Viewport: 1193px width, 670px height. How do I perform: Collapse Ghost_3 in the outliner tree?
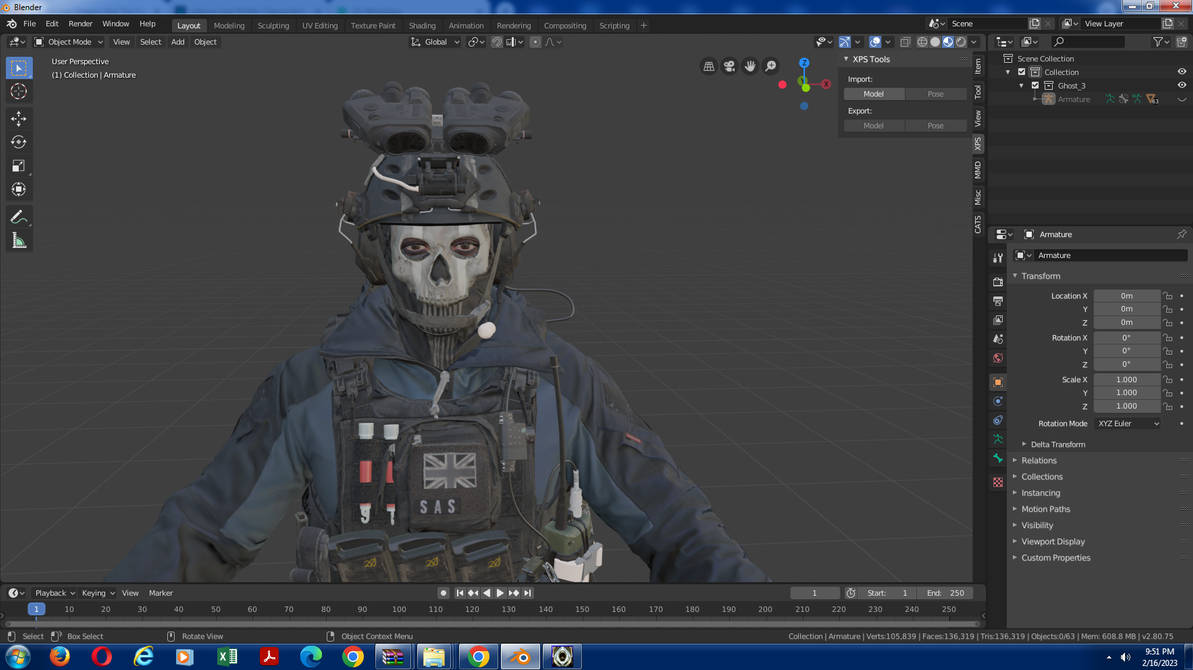tap(1022, 86)
